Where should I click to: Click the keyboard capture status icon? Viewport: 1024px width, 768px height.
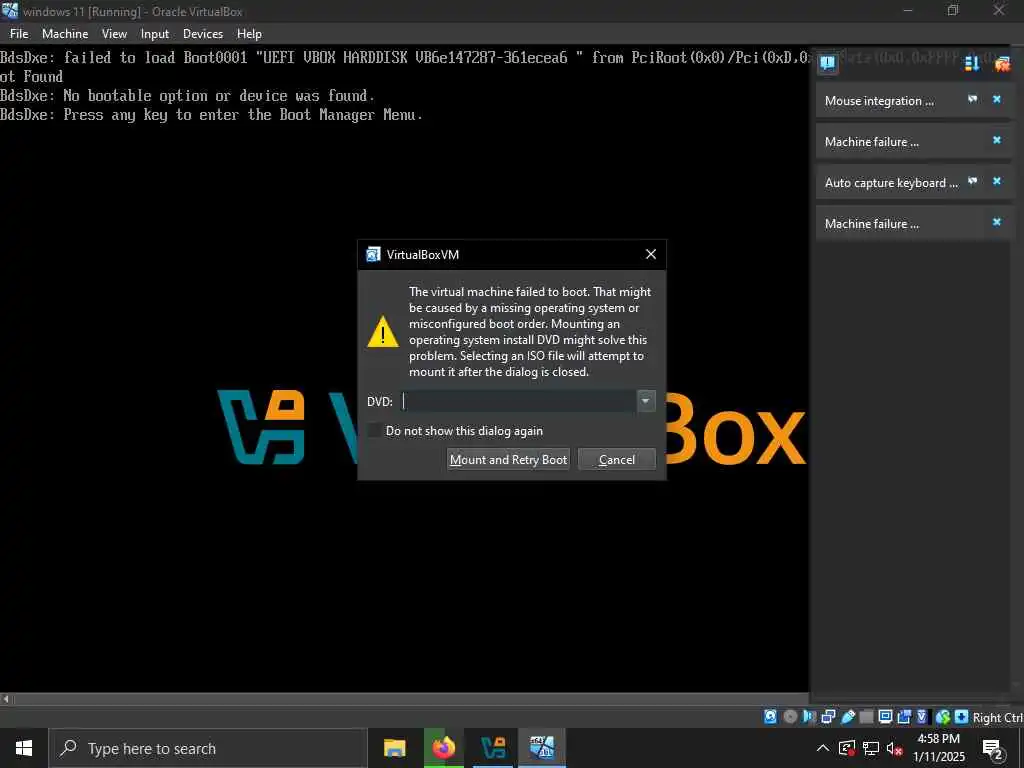point(961,717)
